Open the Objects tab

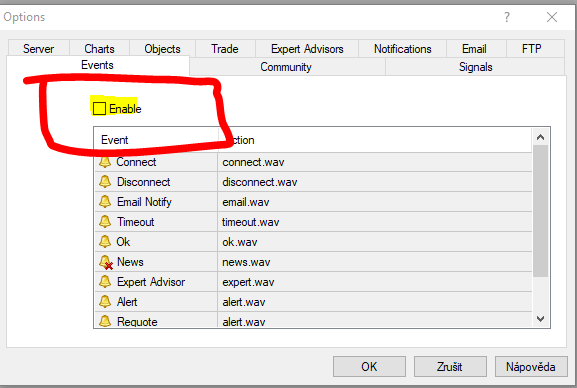pos(162,49)
